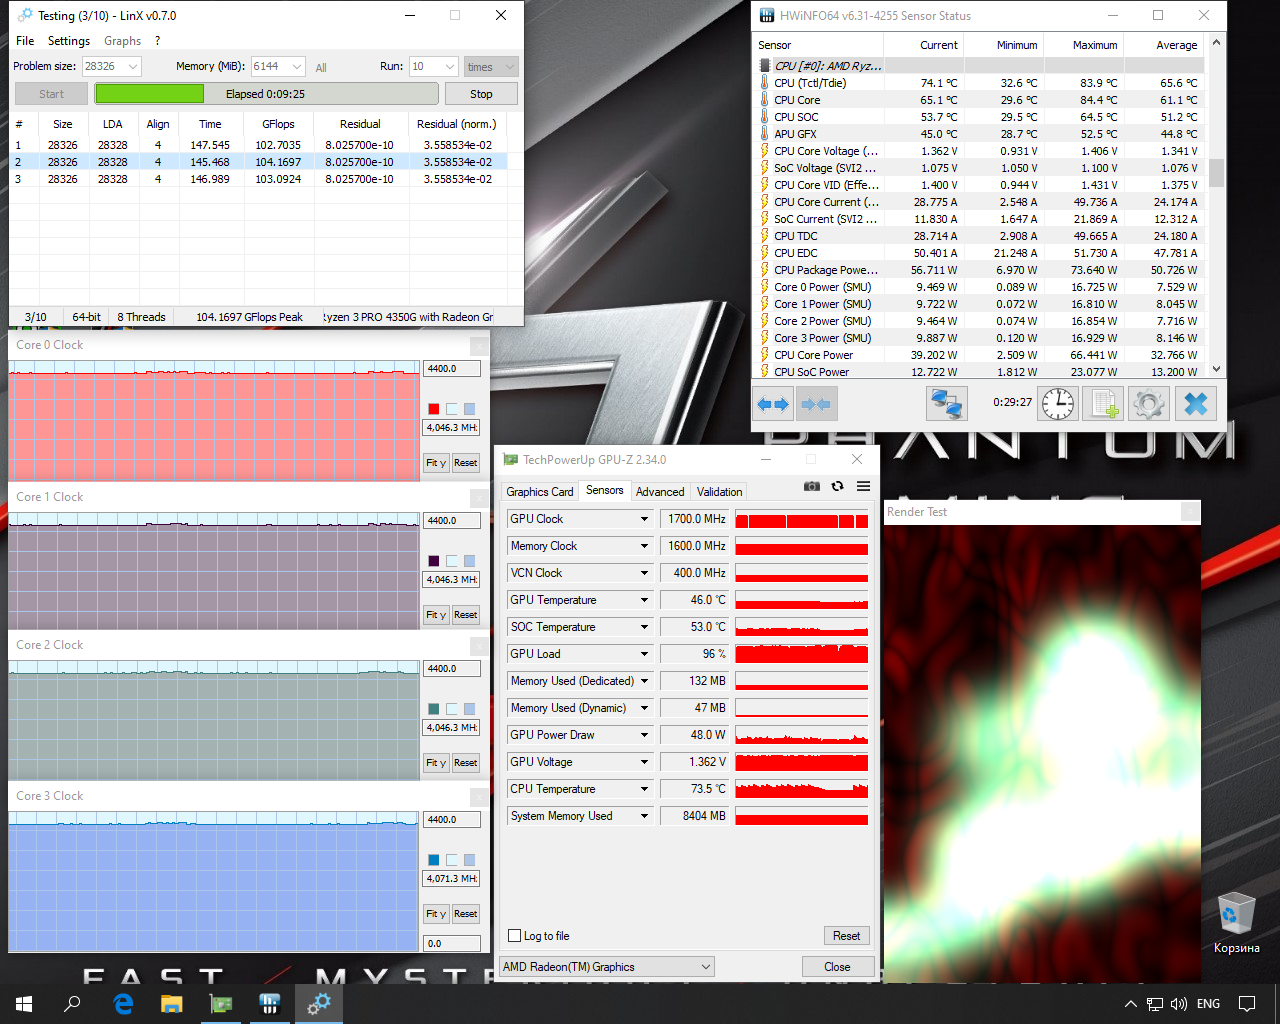Open the GPU-Z hamburger menu
Viewport: 1280px width, 1024px height.
(863, 487)
